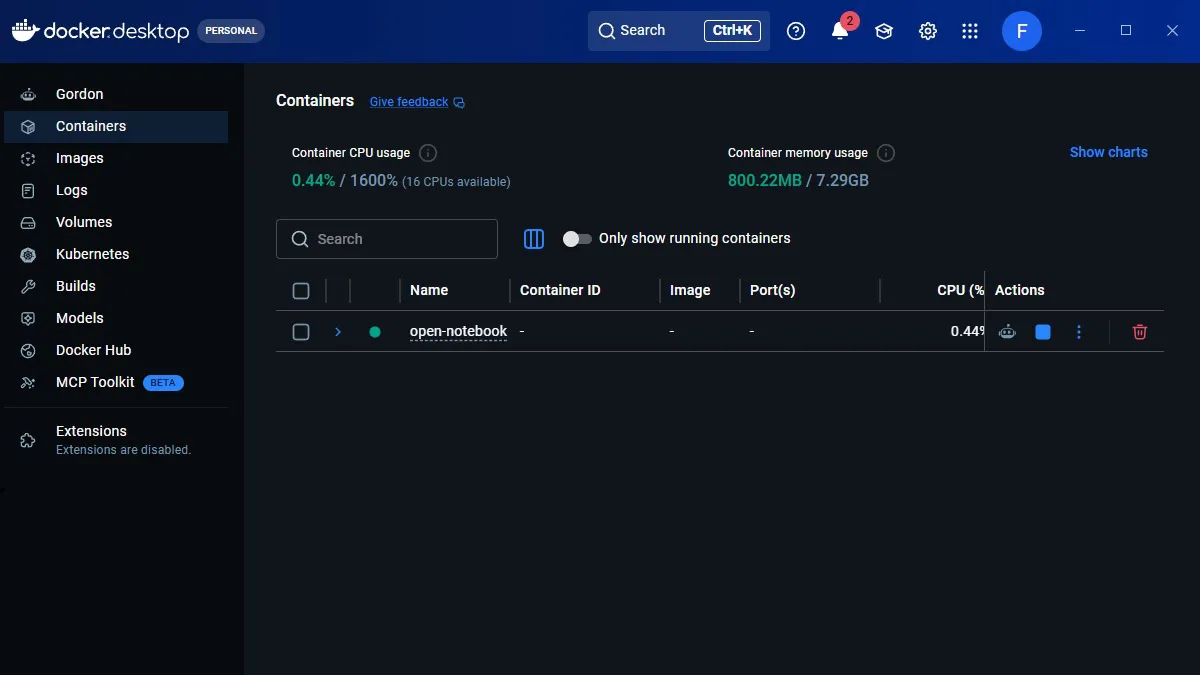Open Docker Hub in sidebar
This screenshot has width=1200, height=675.
(x=116, y=350)
